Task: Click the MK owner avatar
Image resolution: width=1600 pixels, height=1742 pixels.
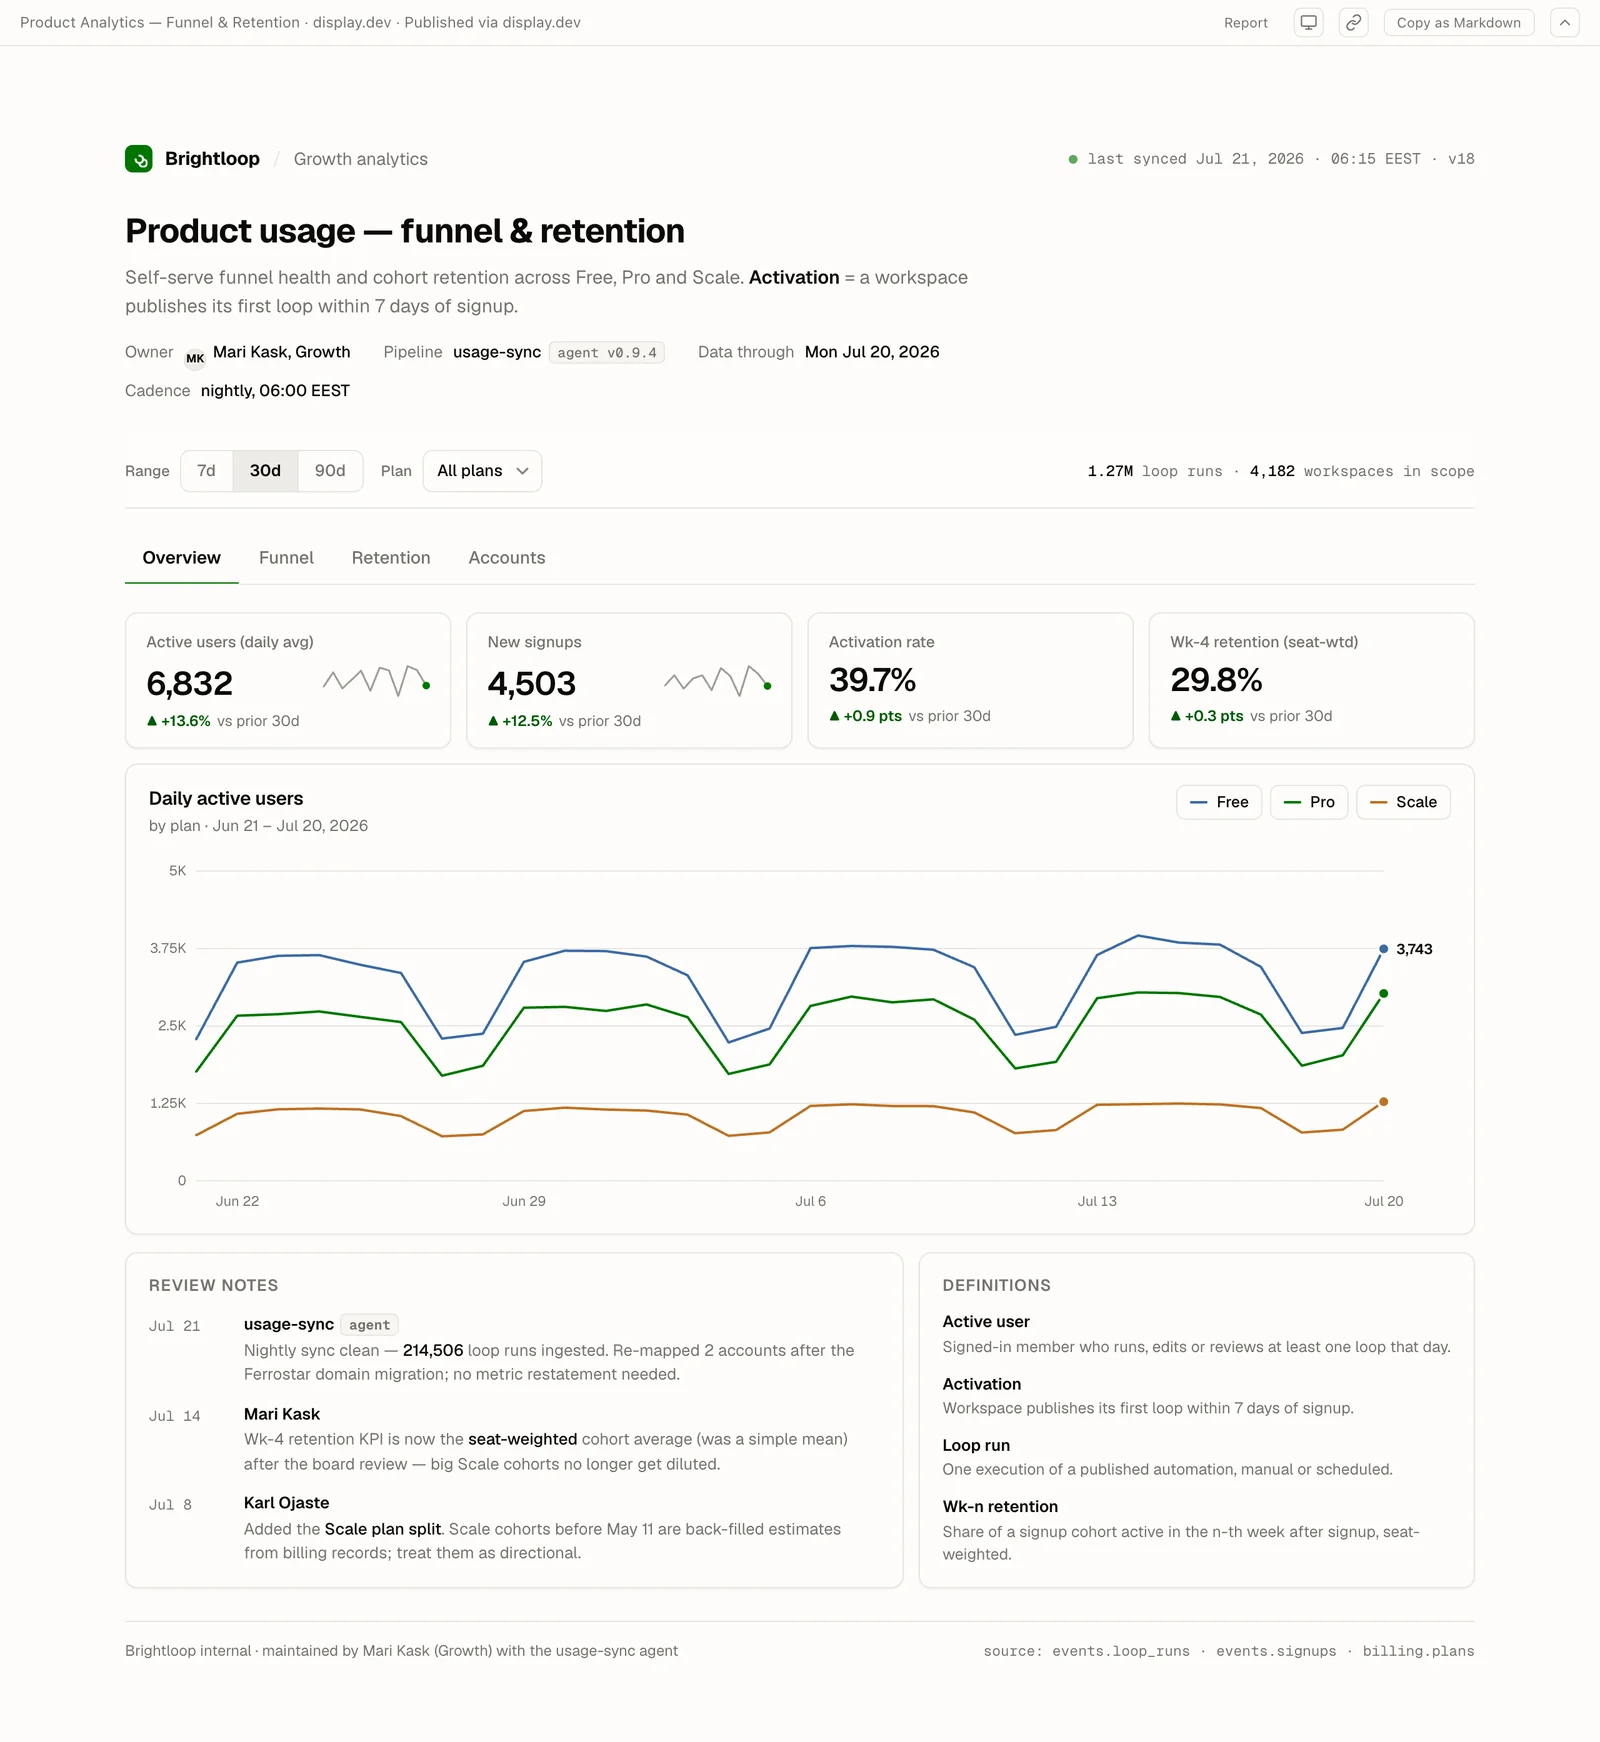Action: pos(195,357)
